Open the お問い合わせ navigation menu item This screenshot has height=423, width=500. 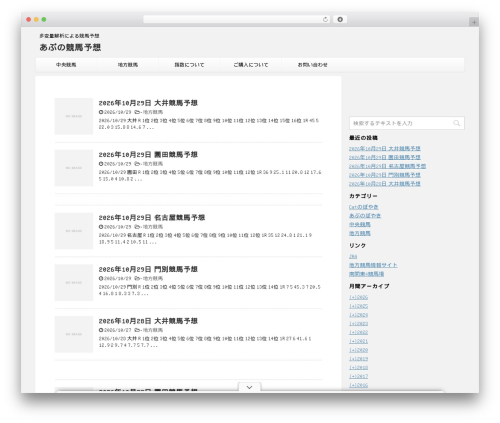coord(312,65)
